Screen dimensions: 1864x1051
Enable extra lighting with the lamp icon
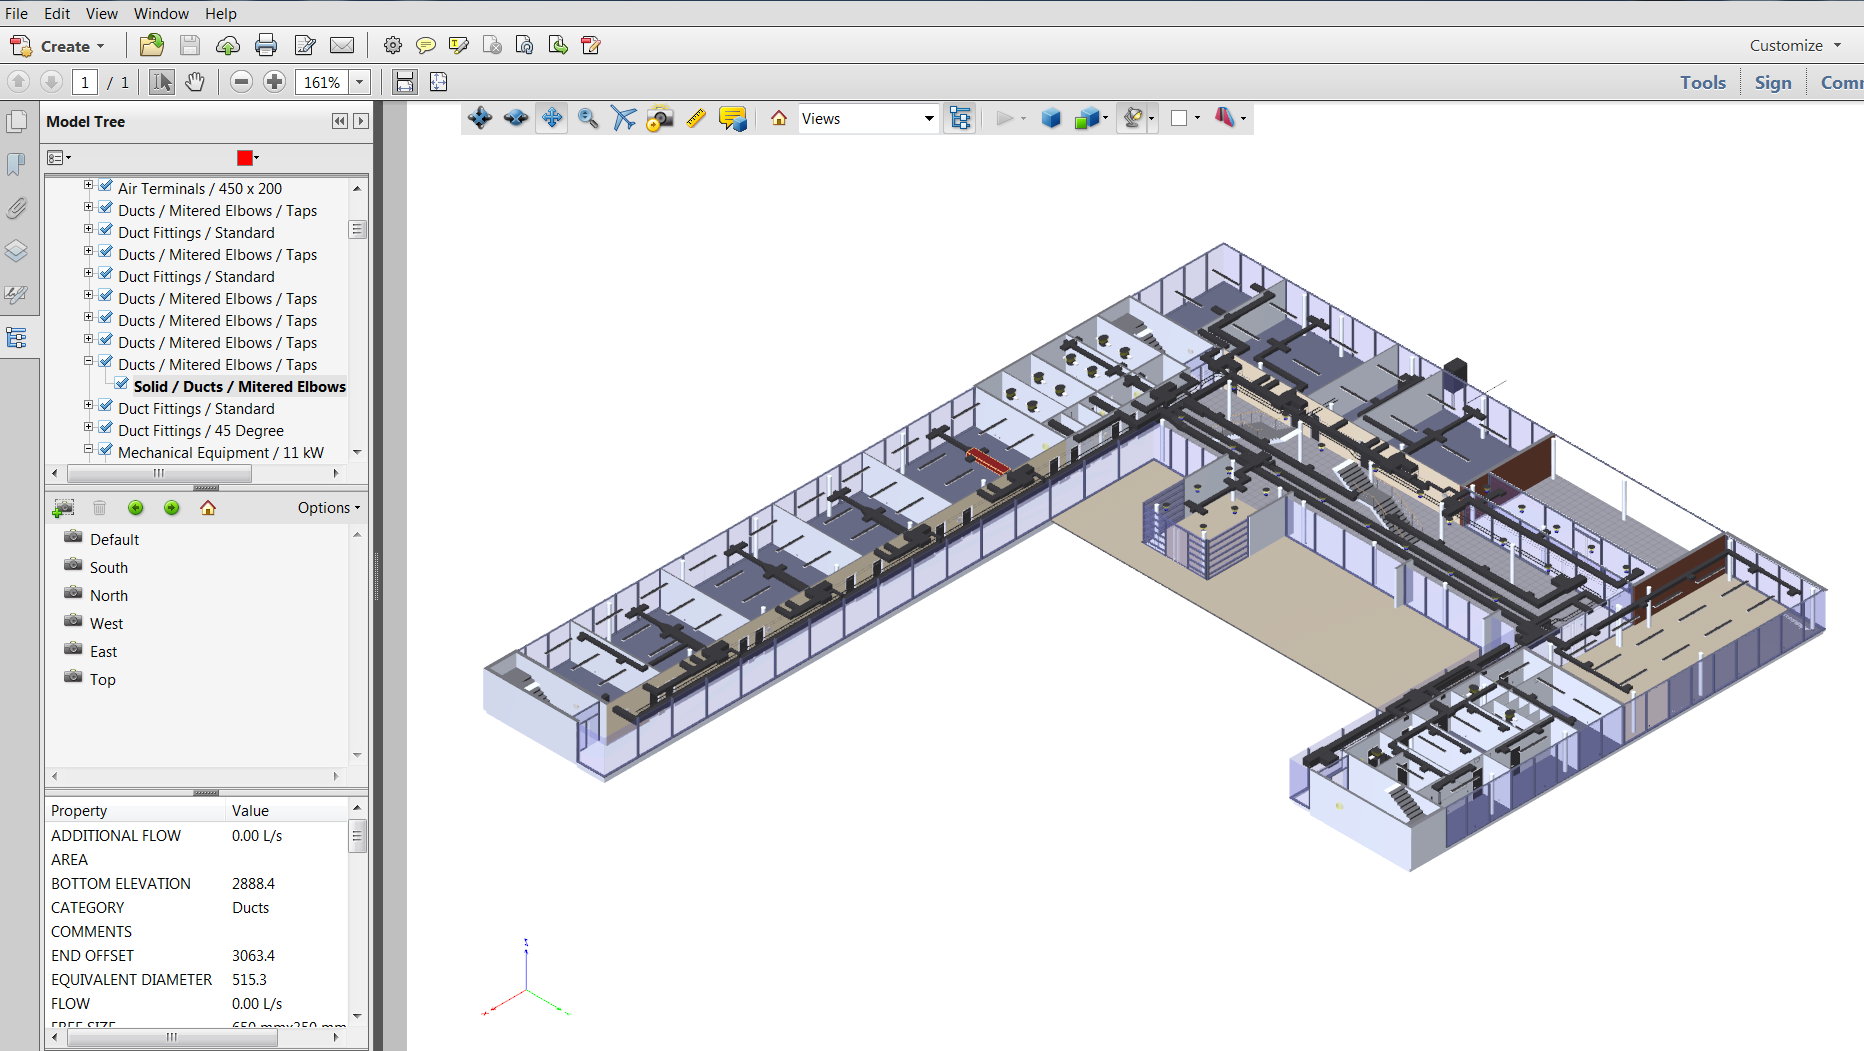(x=1133, y=118)
